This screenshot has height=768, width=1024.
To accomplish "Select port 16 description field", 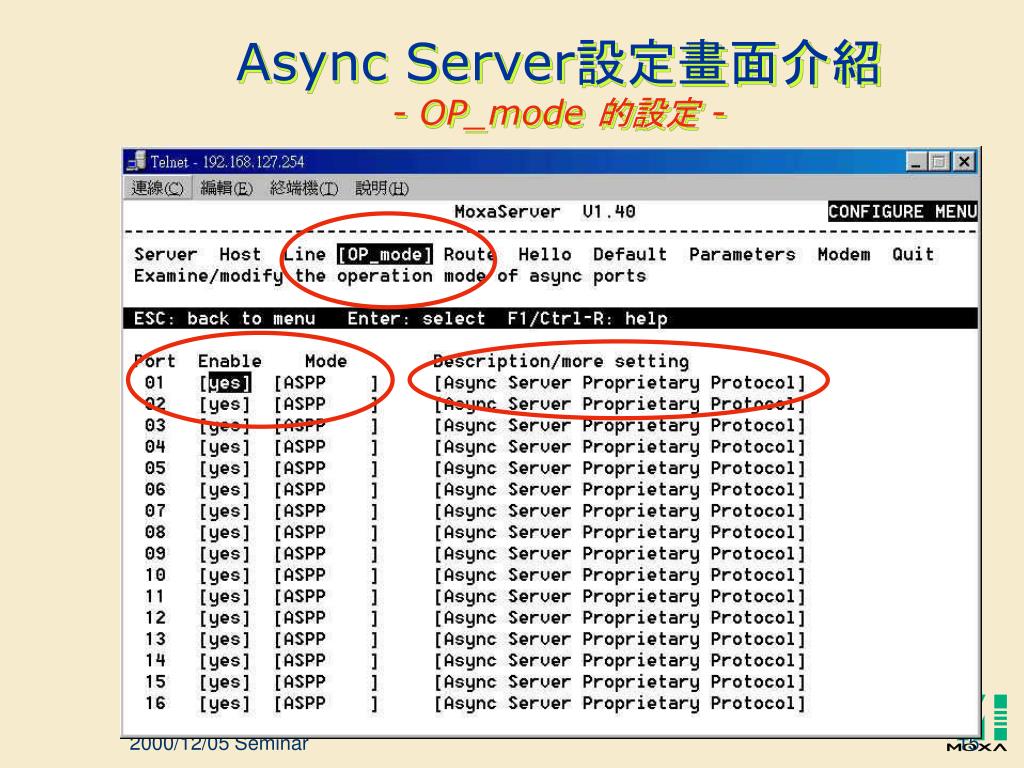I will [620, 703].
